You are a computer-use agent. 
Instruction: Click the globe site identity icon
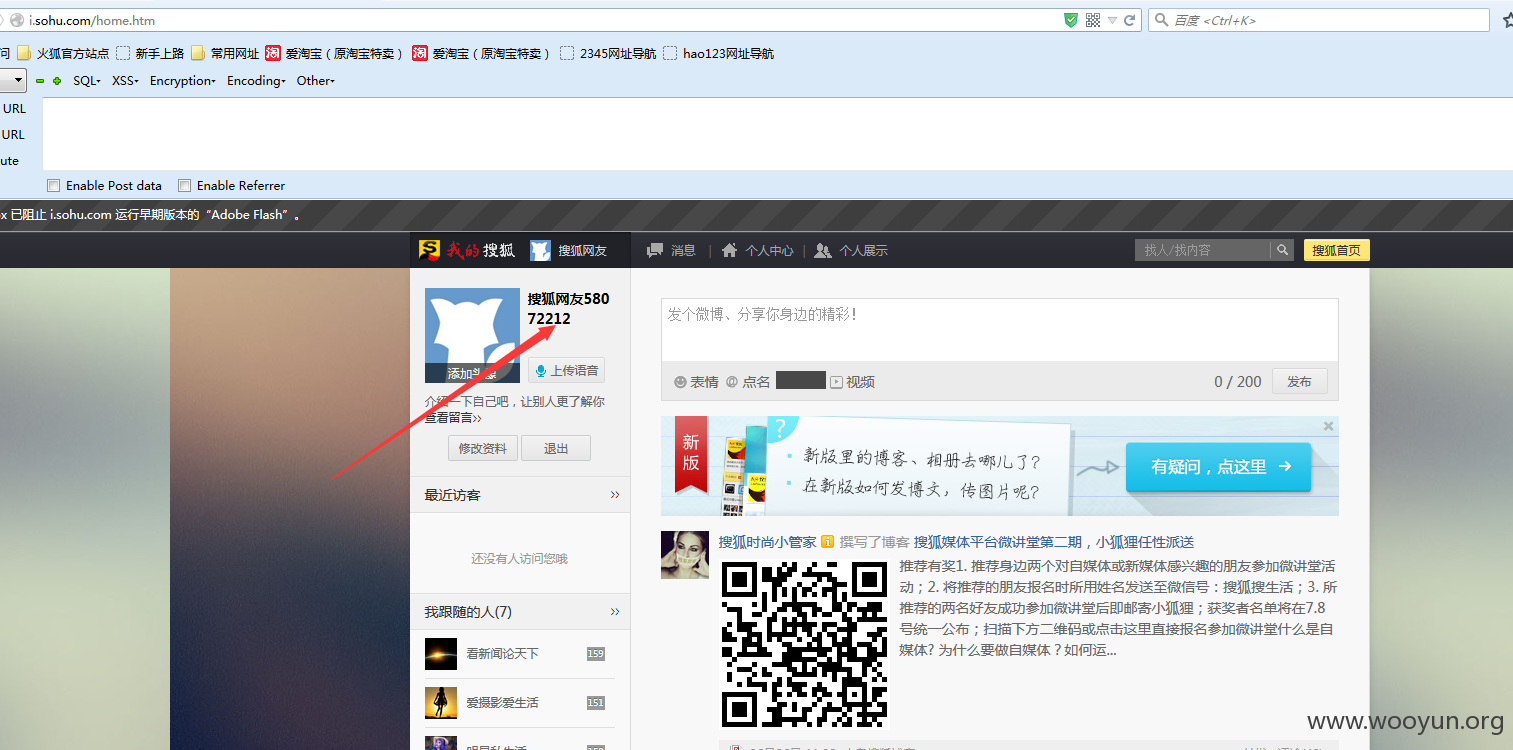[x=16, y=20]
